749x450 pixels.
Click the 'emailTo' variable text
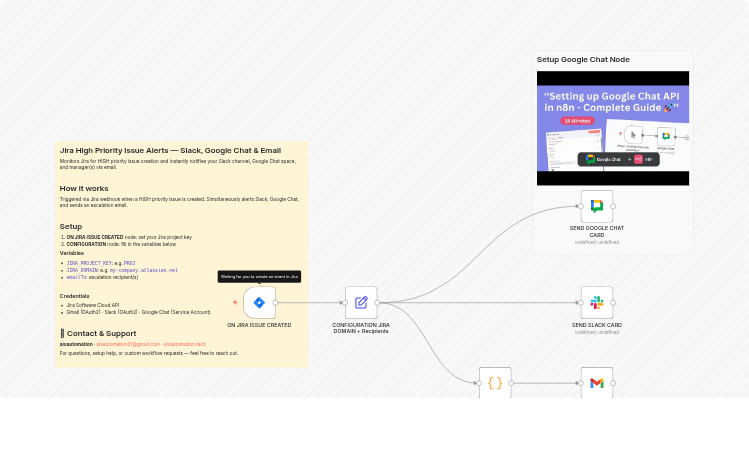coord(76,277)
